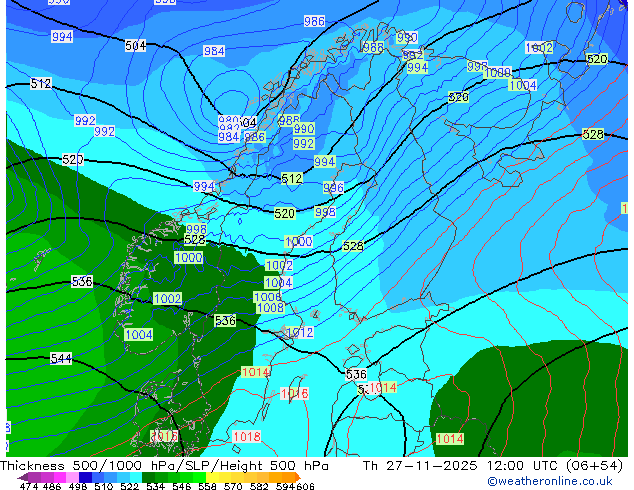This screenshot has width=634, height=490.
Task: Click the red '1018' isobar label
Action: (247, 437)
